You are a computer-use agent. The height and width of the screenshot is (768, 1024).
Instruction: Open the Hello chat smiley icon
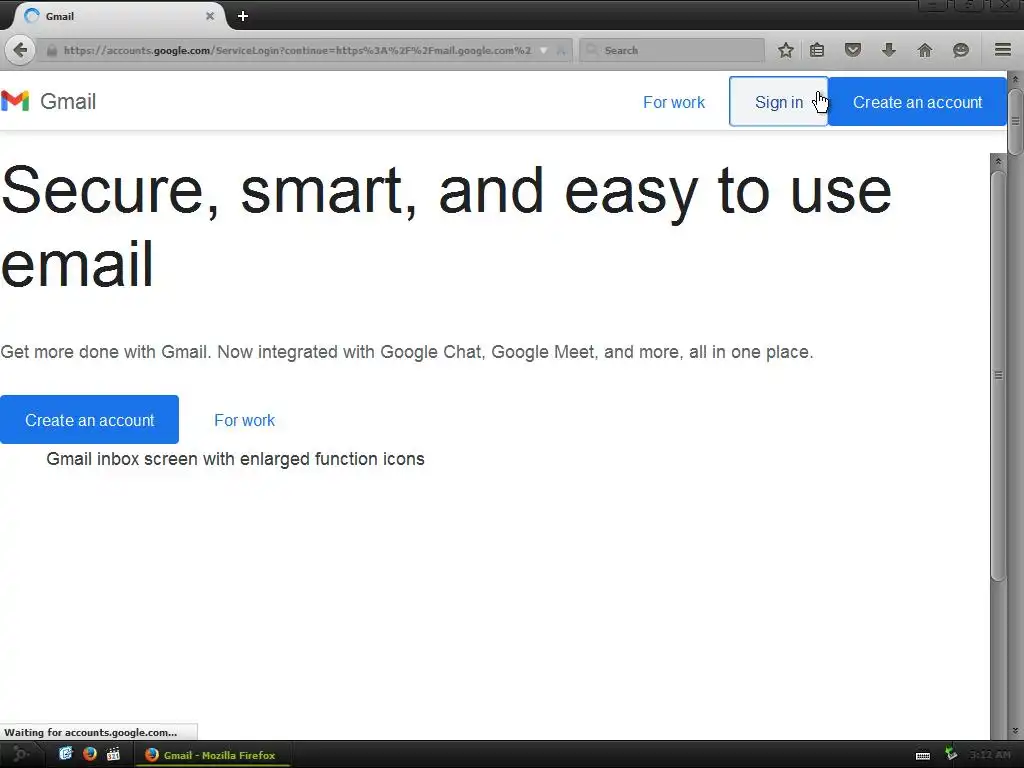[x=960, y=50]
